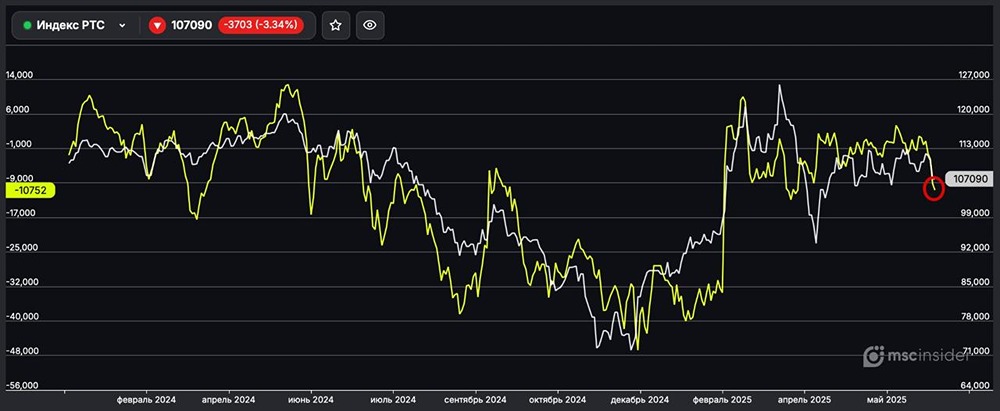Click the red circled latest data point
The height and width of the screenshot is (411, 1000).
[x=933, y=188]
